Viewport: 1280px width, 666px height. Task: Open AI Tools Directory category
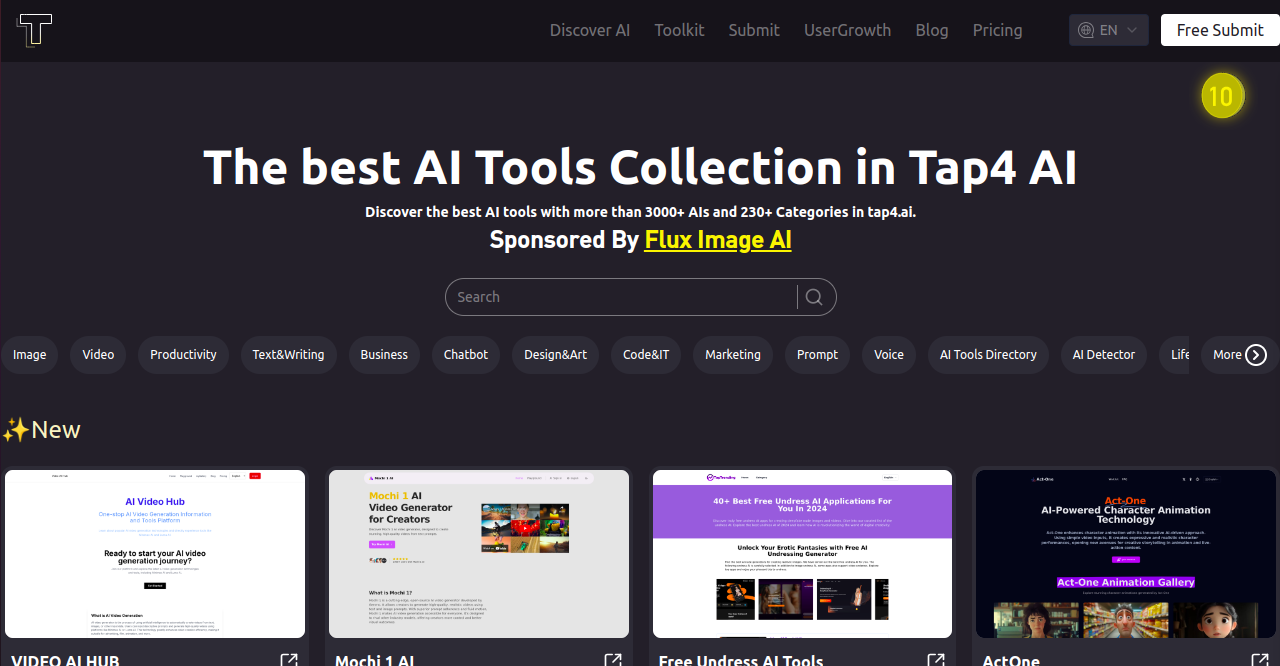988,355
